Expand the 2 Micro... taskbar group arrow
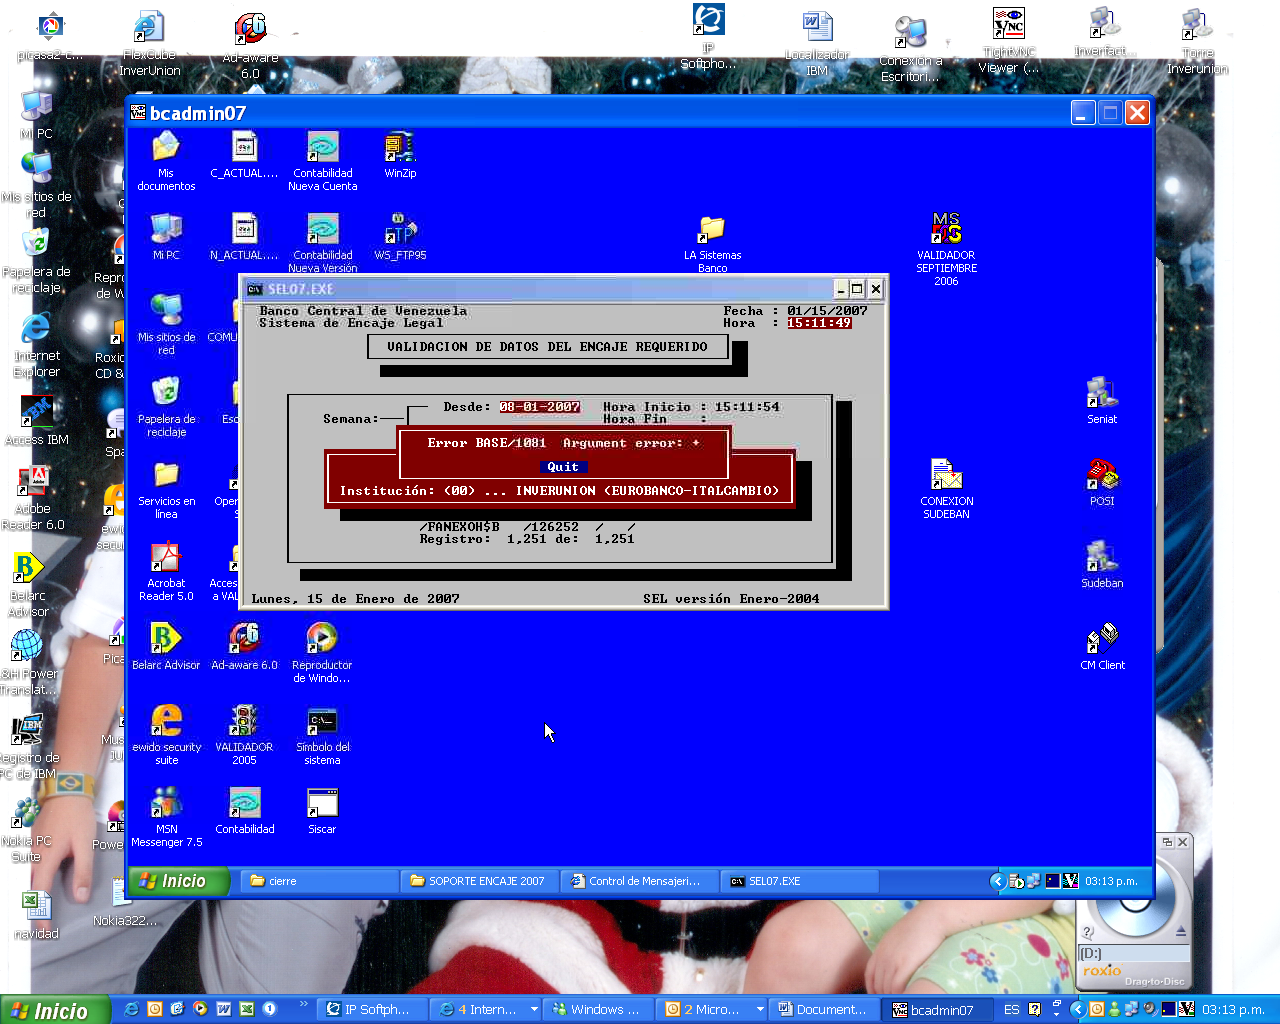 760,1010
